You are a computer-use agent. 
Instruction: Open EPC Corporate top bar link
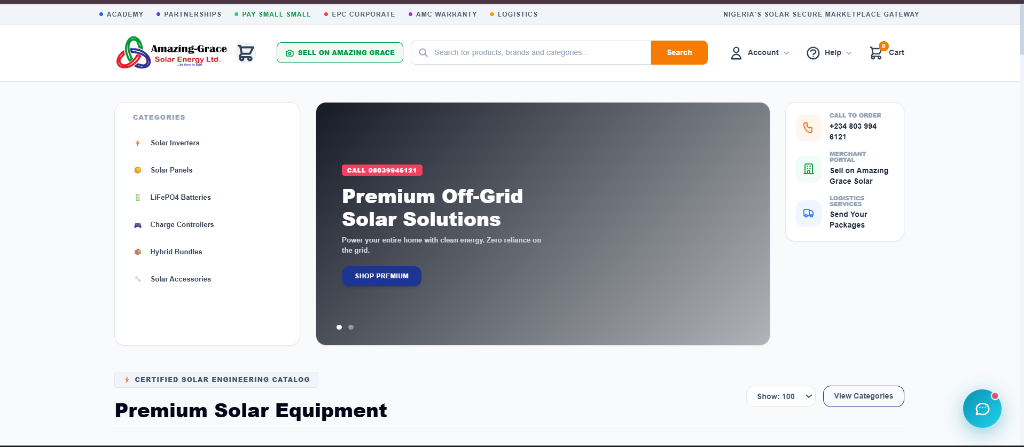pyautogui.click(x=359, y=14)
